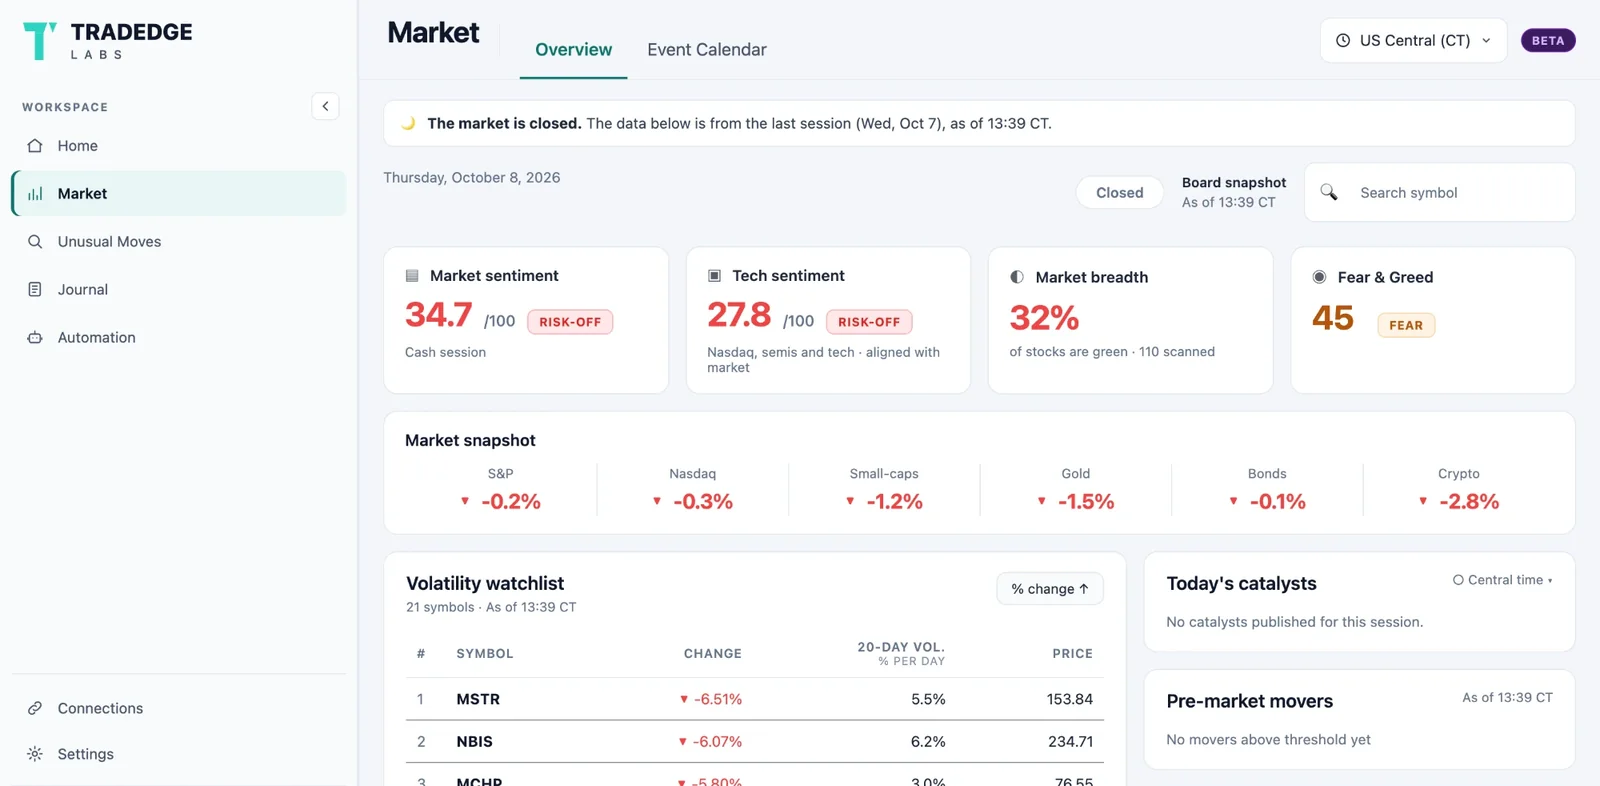The image size is (1600, 786).
Task: Click the BETA badge
Action: tap(1548, 41)
